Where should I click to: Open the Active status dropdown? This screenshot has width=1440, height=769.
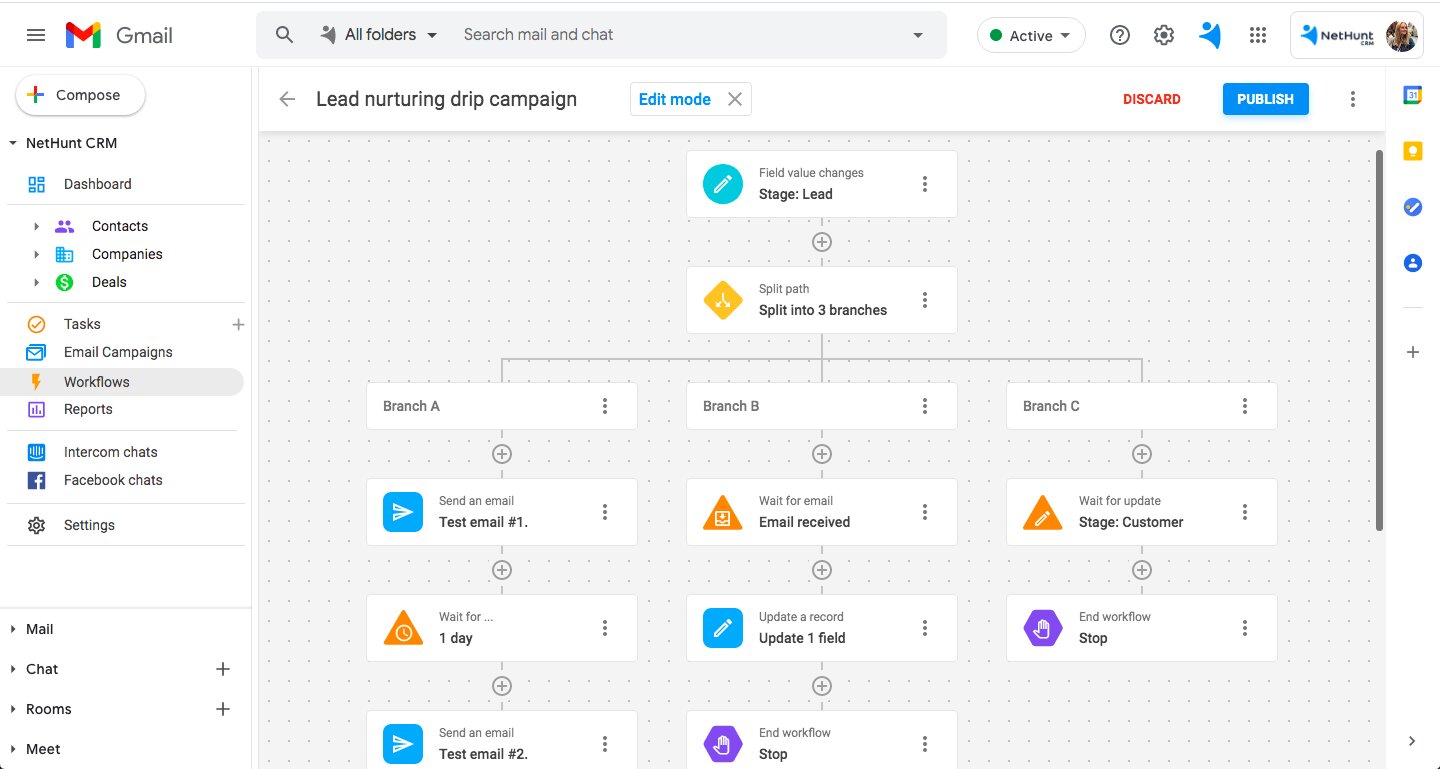click(x=1030, y=35)
